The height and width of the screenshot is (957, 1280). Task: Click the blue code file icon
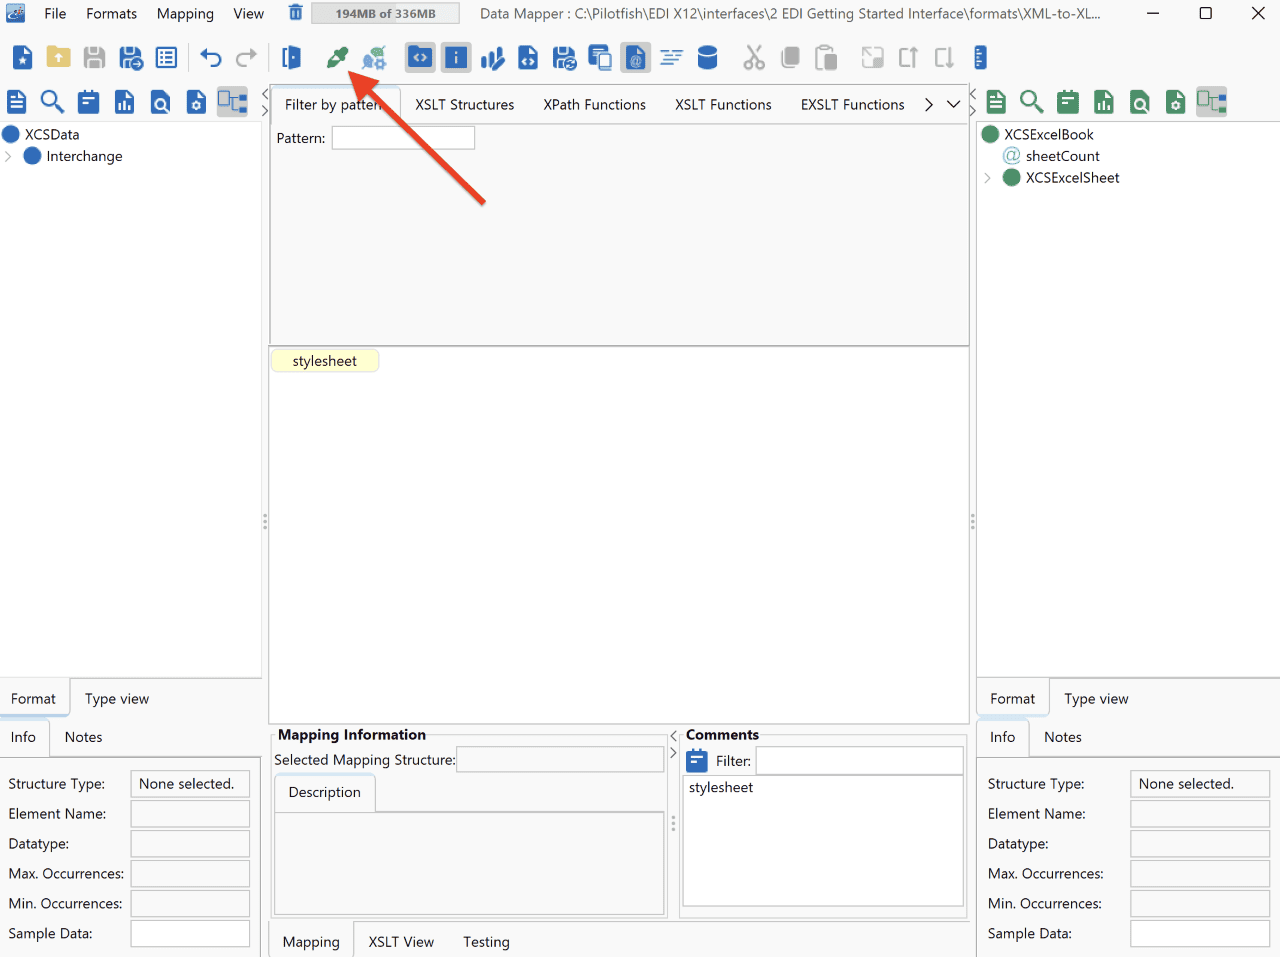click(x=528, y=58)
